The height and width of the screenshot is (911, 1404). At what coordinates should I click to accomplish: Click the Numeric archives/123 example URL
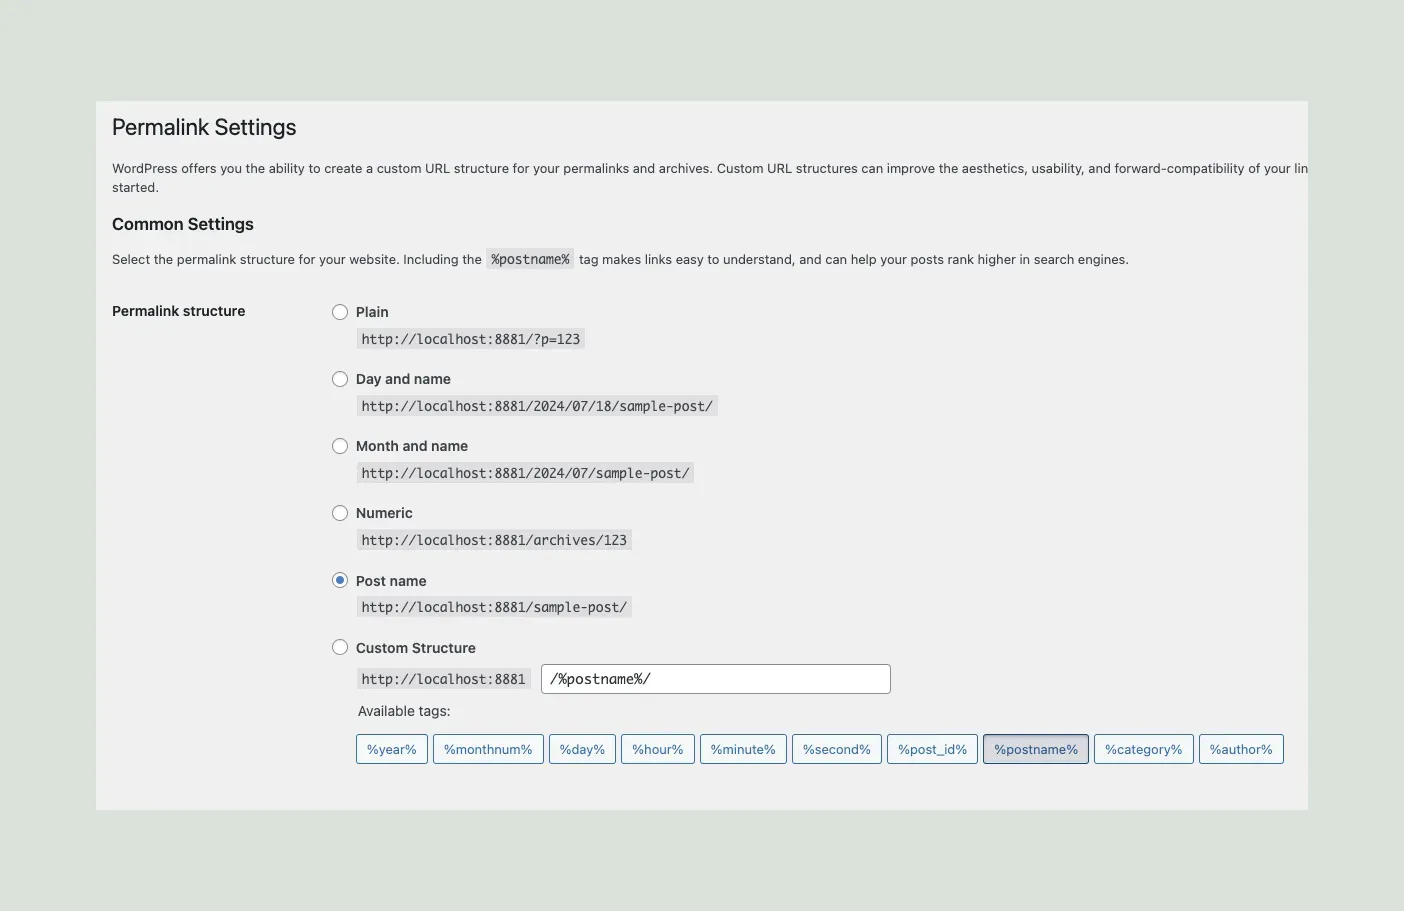click(x=494, y=540)
